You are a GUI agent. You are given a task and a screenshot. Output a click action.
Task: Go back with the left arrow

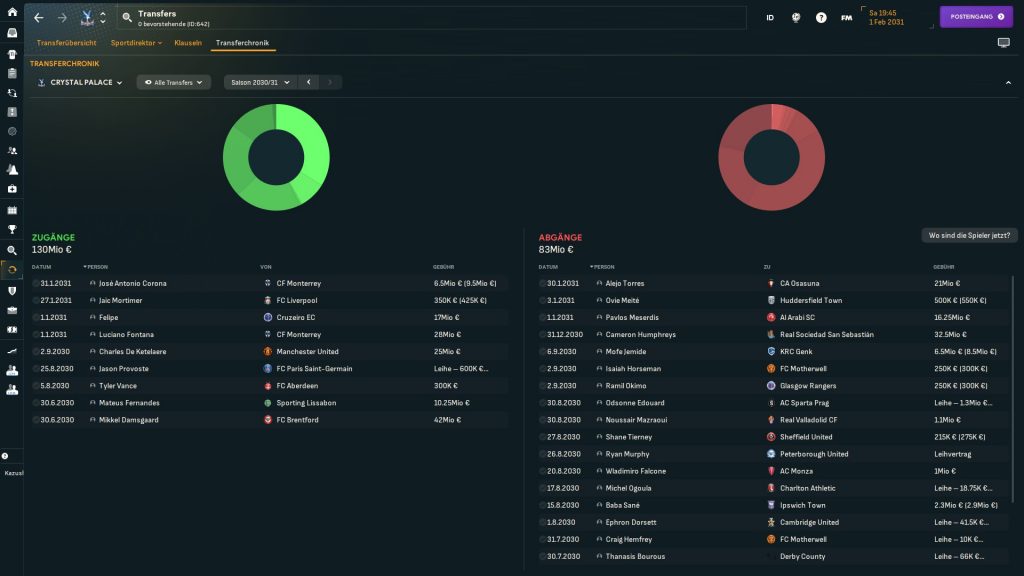[39, 18]
